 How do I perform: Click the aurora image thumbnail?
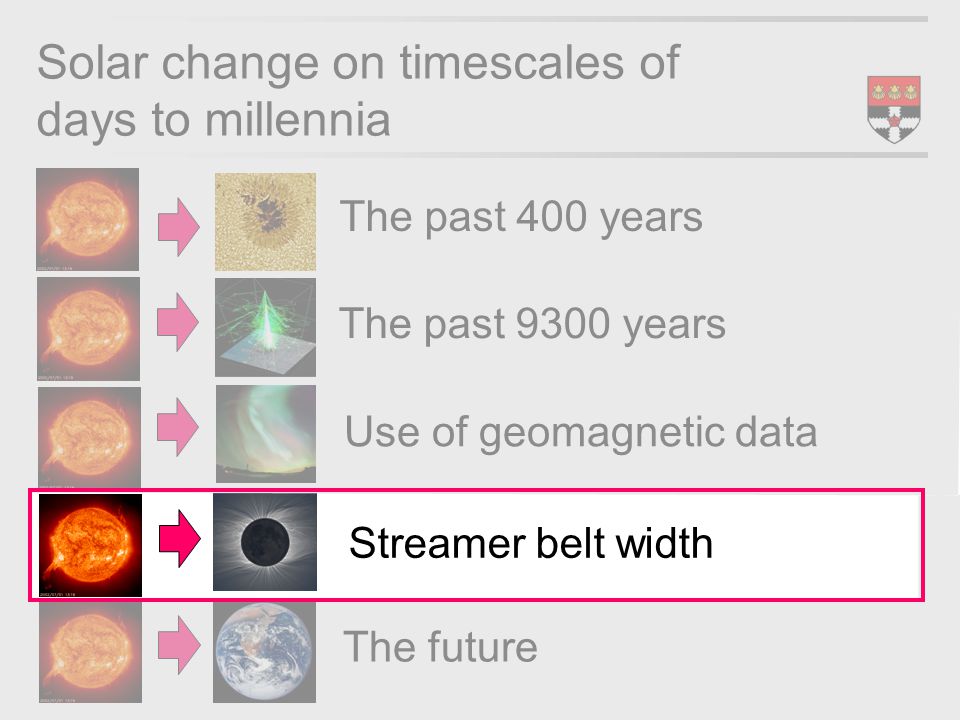[266, 433]
